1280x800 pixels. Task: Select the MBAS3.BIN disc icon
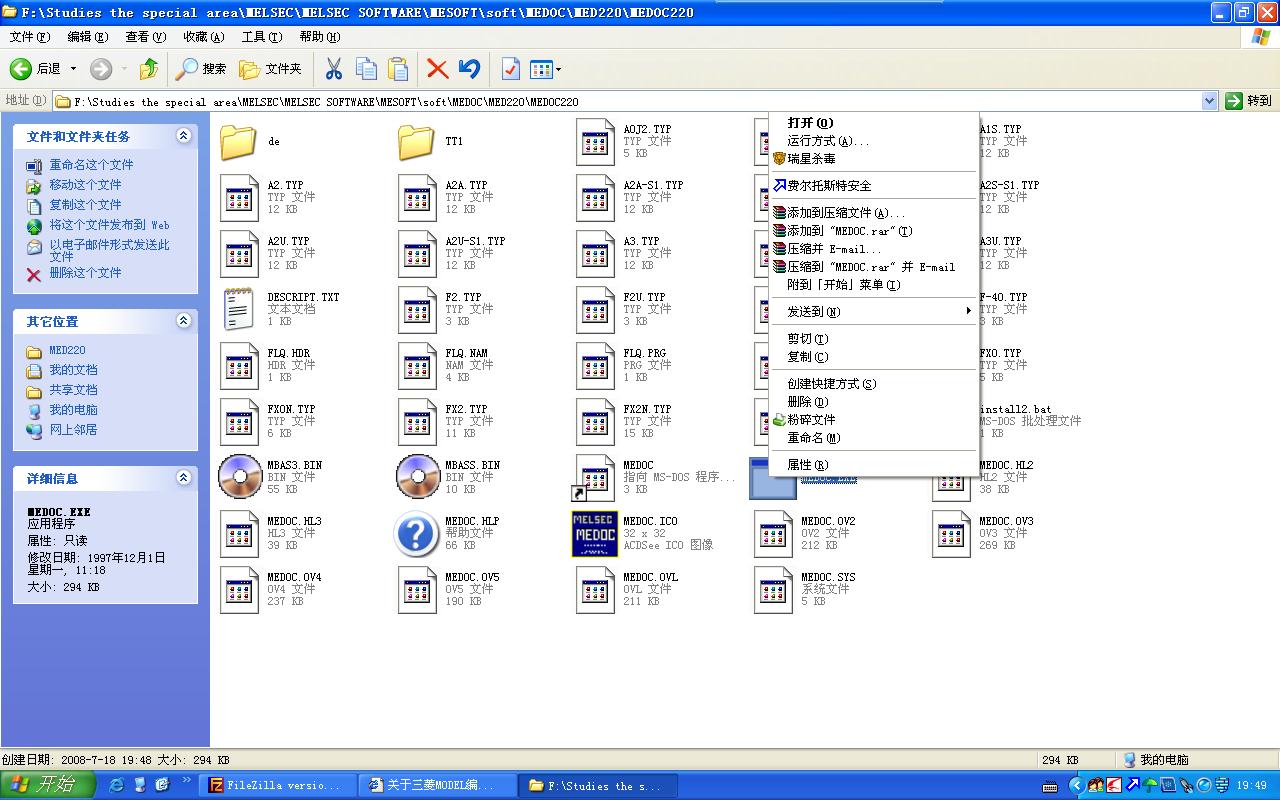(x=239, y=477)
